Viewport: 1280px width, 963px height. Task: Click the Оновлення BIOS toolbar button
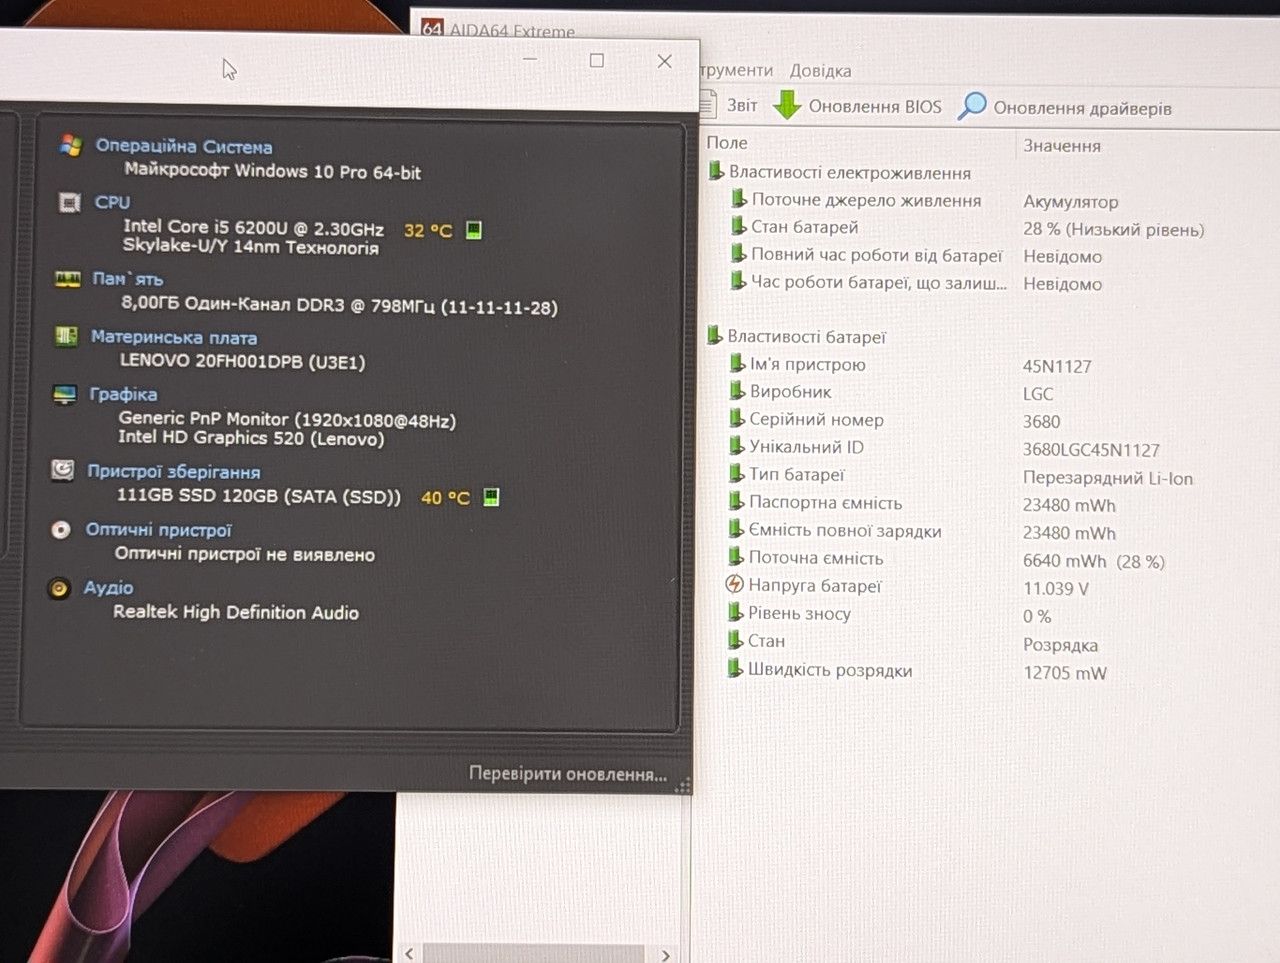[858, 106]
